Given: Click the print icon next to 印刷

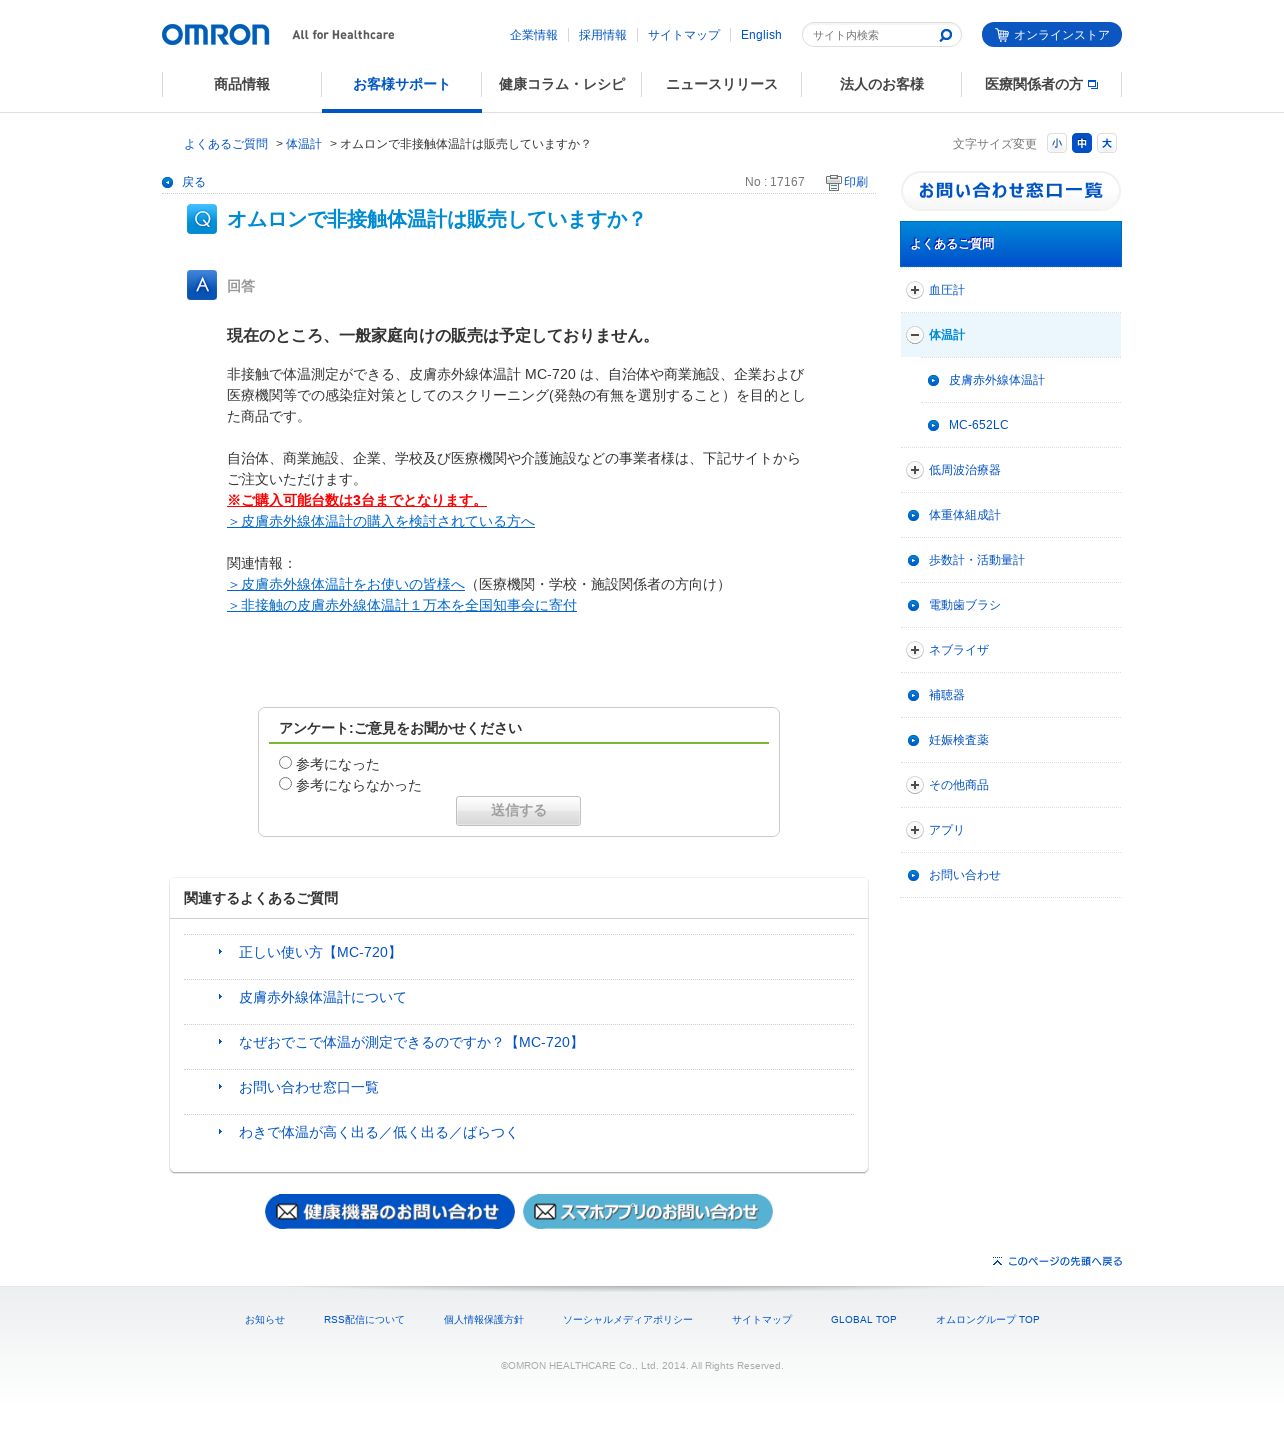Looking at the screenshot, I should [833, 182].
